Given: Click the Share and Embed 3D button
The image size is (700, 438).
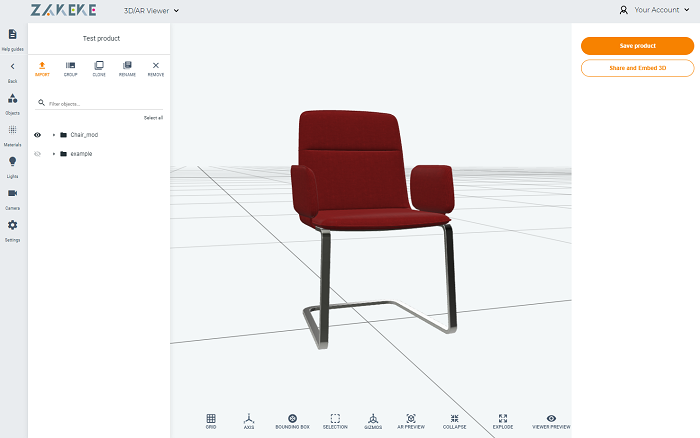Looking at the screenshot, I should coord(638,68).
